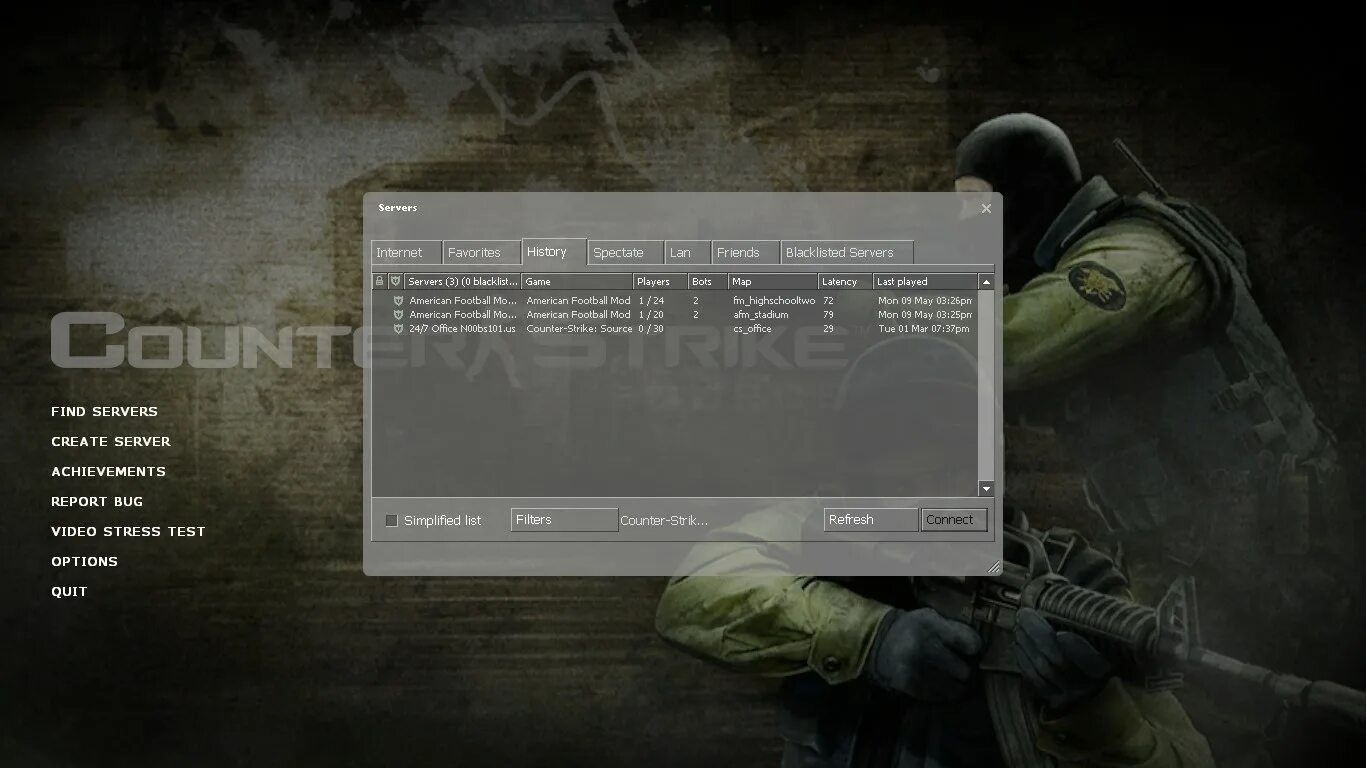Click the scrollbar up arrow in the server list
1366x768 pixels.
click(x=986, y=282)
